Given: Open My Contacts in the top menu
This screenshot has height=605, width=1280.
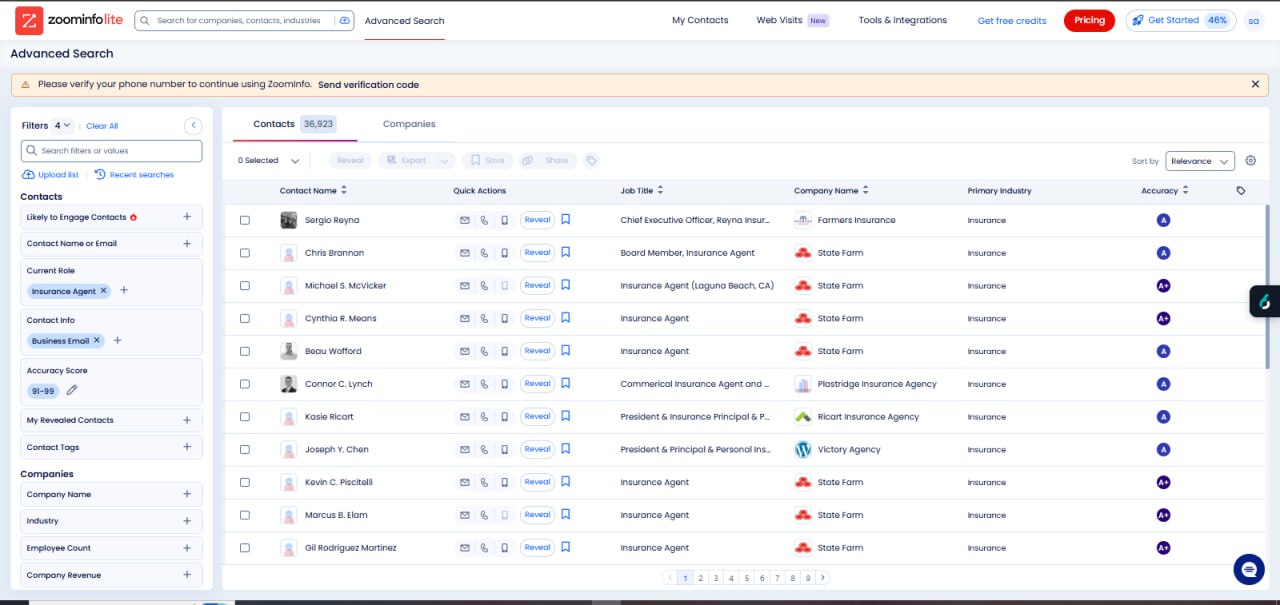Looking at the screenshot, I should coord(700,20).
